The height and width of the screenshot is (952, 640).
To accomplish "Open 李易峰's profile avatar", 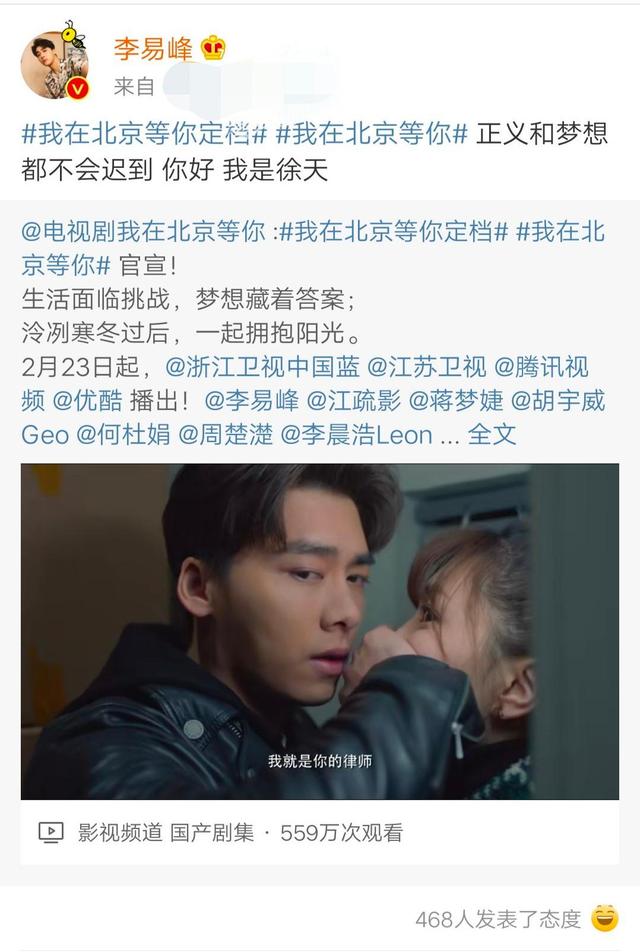I will (x=55, y=64).
